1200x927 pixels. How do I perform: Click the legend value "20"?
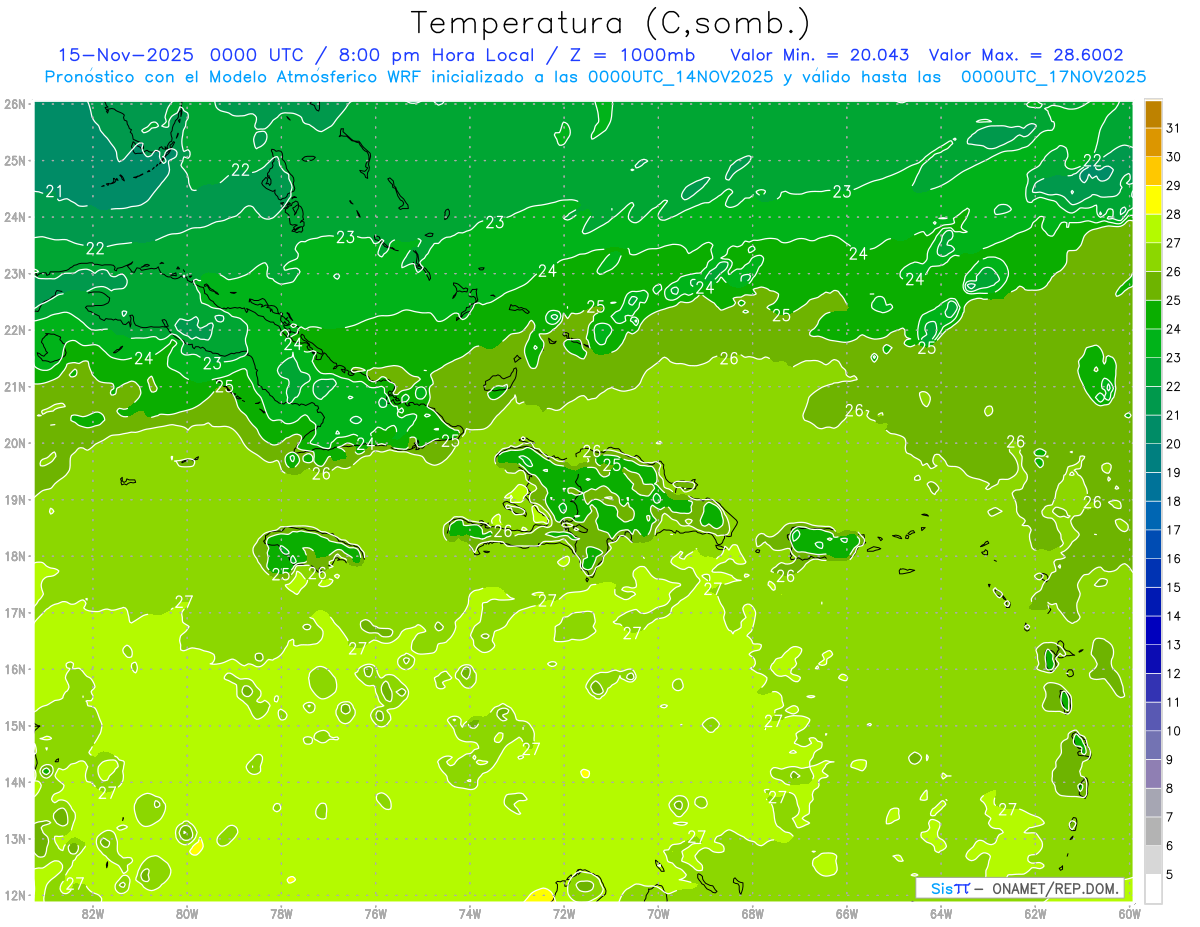click(1174, 444)
